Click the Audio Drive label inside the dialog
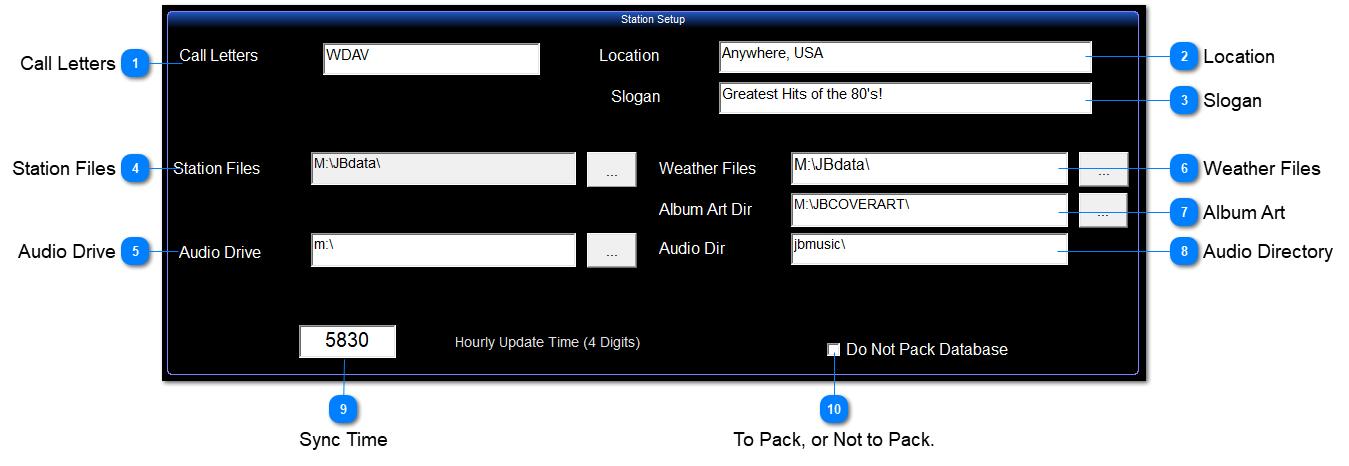The width and height of the screenshot is (1349, 466). point(220,253)
